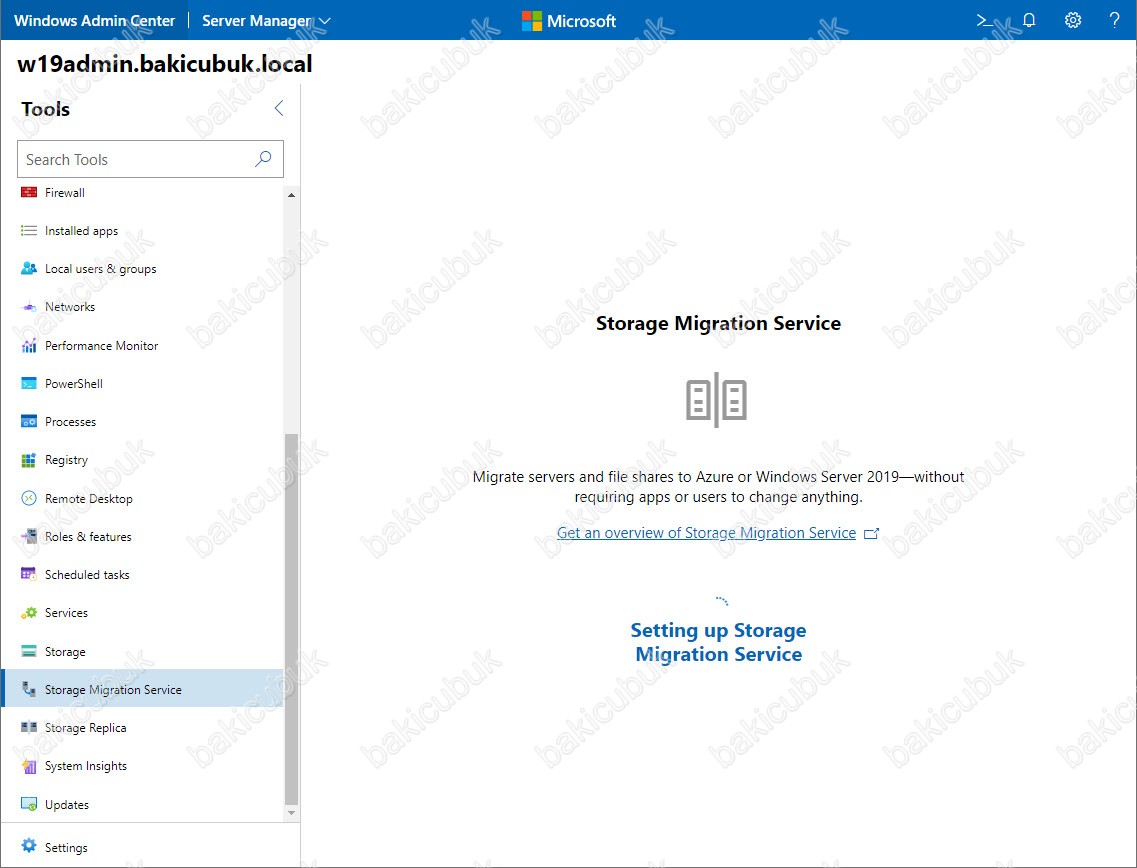Click the Processes icon
1137x868 pixels.
tap(29, 421)
